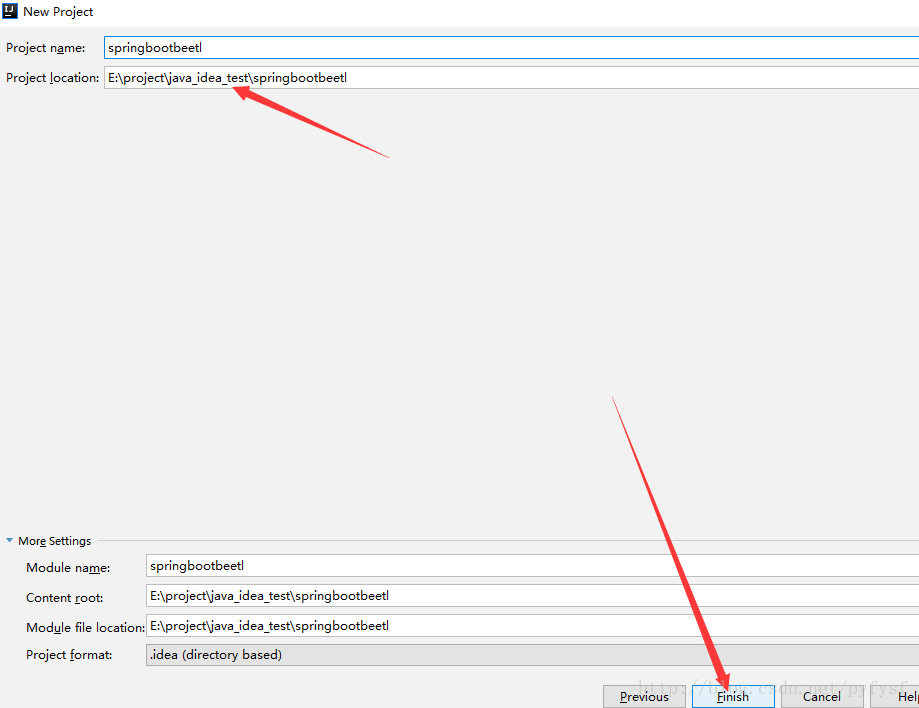
Task: Click the Content root input field
Action: pyautogui.click(x=532, y=595)
